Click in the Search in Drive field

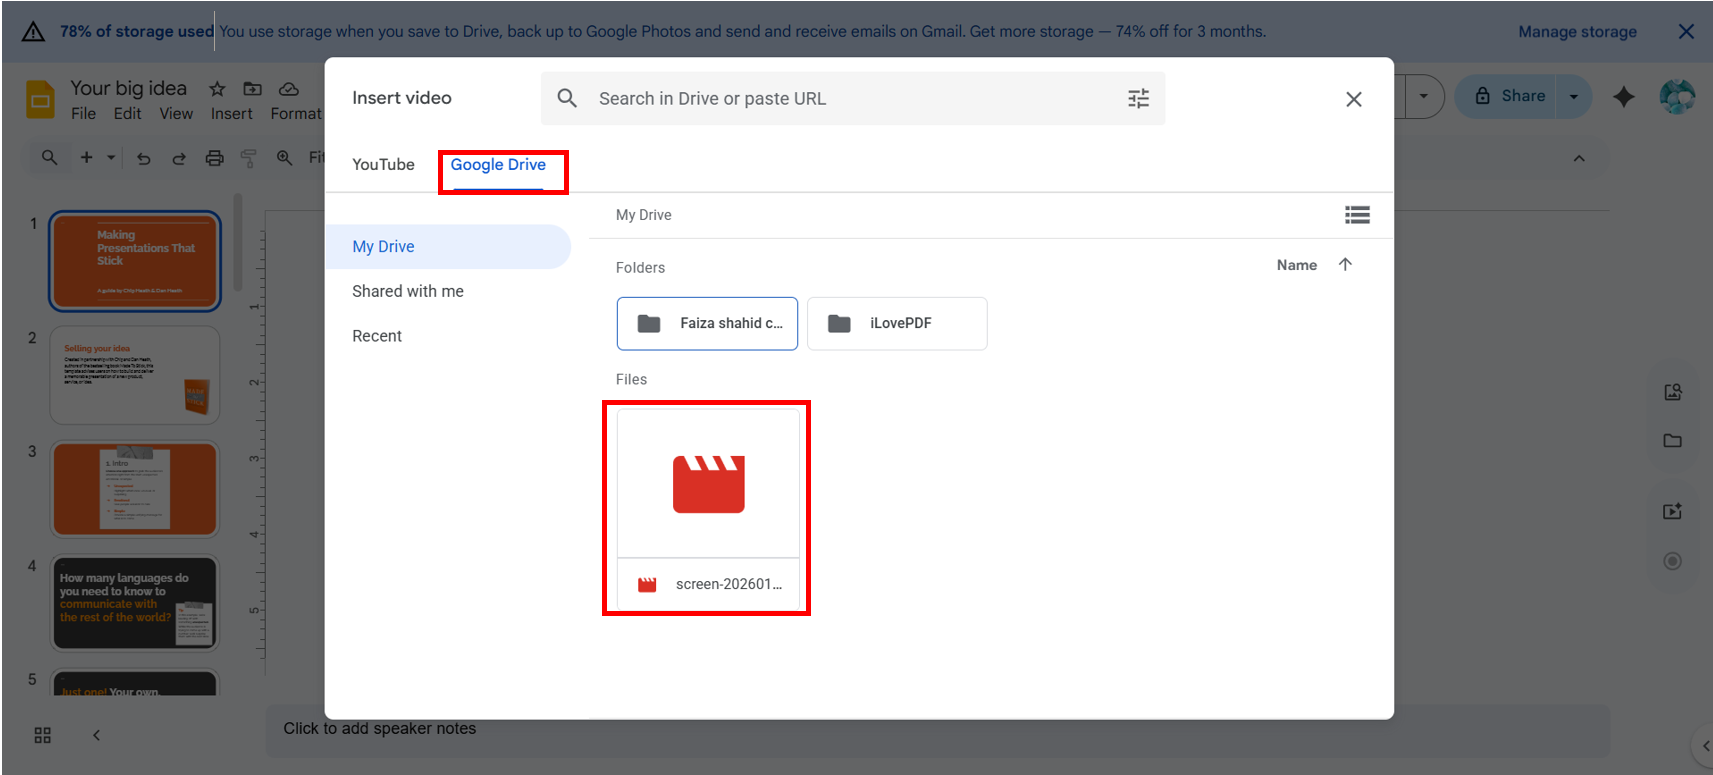click(853, 98)
